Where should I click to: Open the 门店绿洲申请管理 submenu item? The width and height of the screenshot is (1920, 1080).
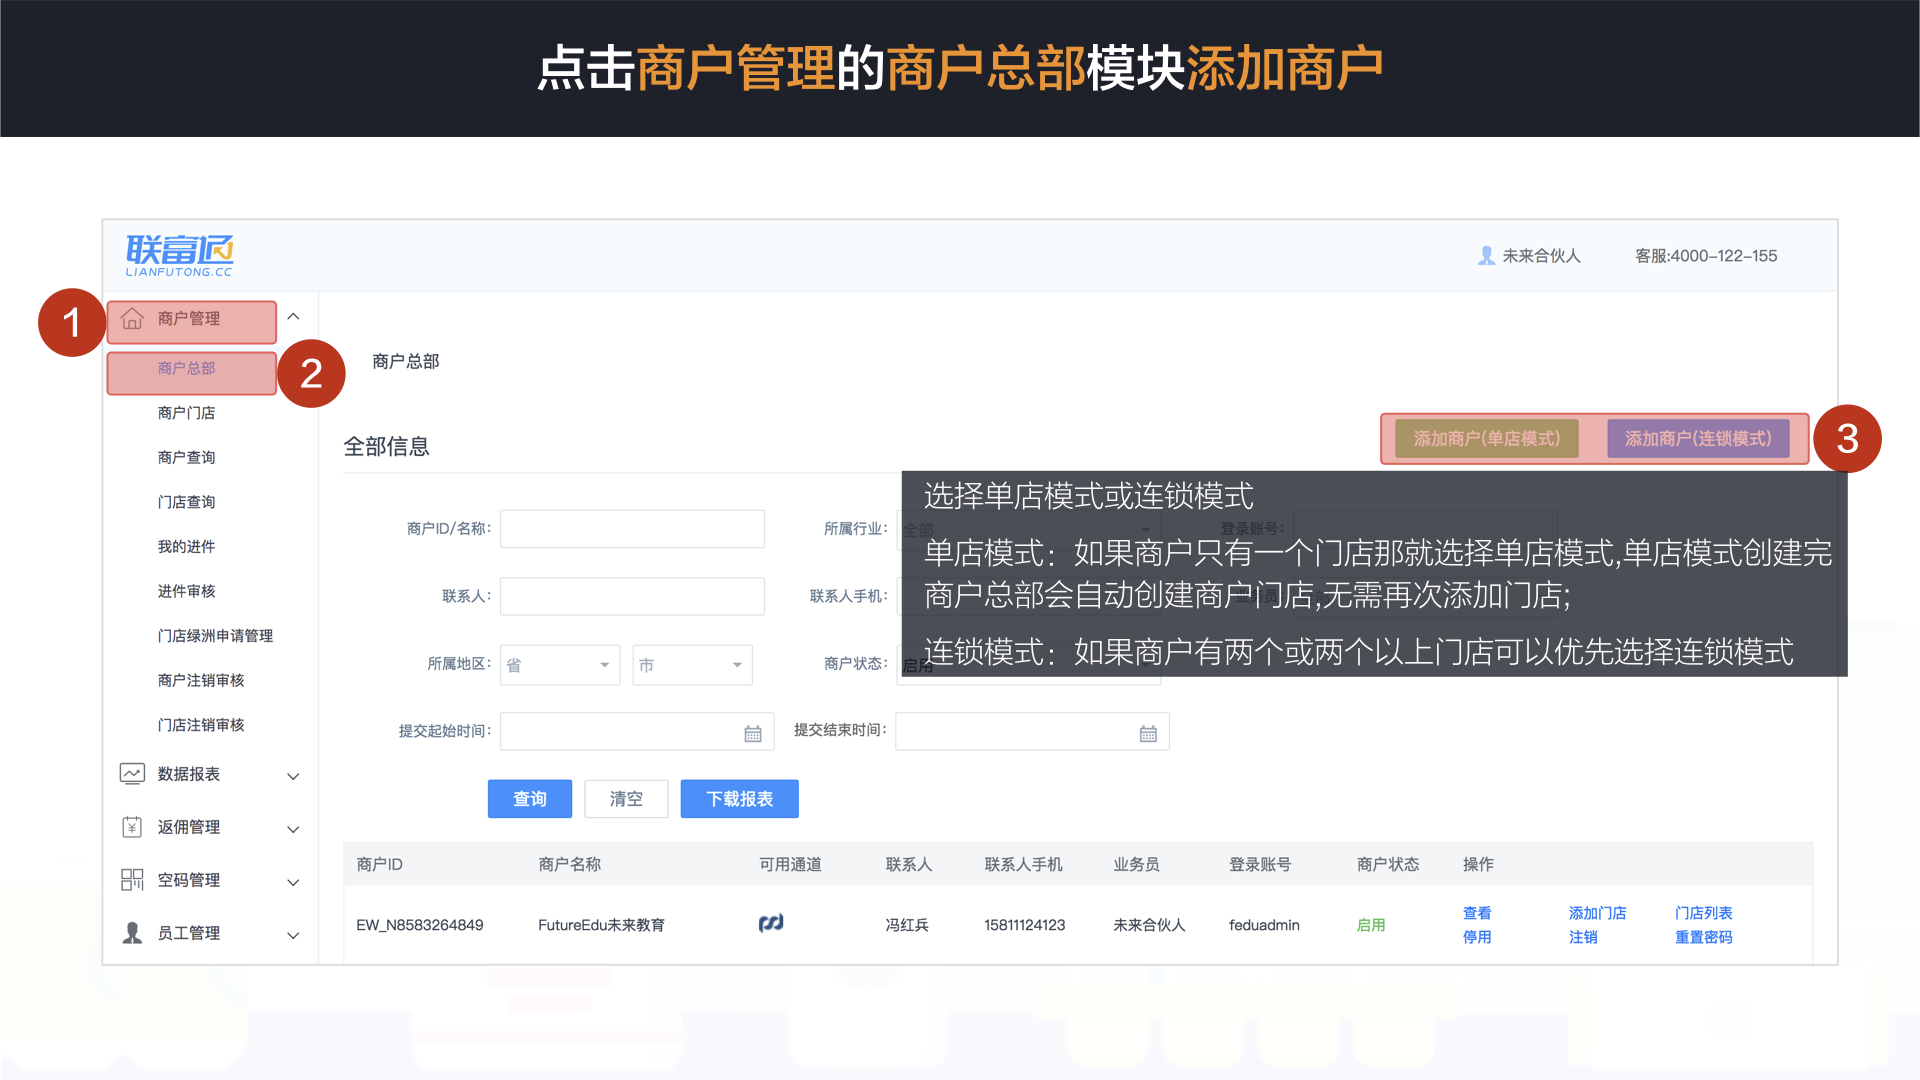215,636
